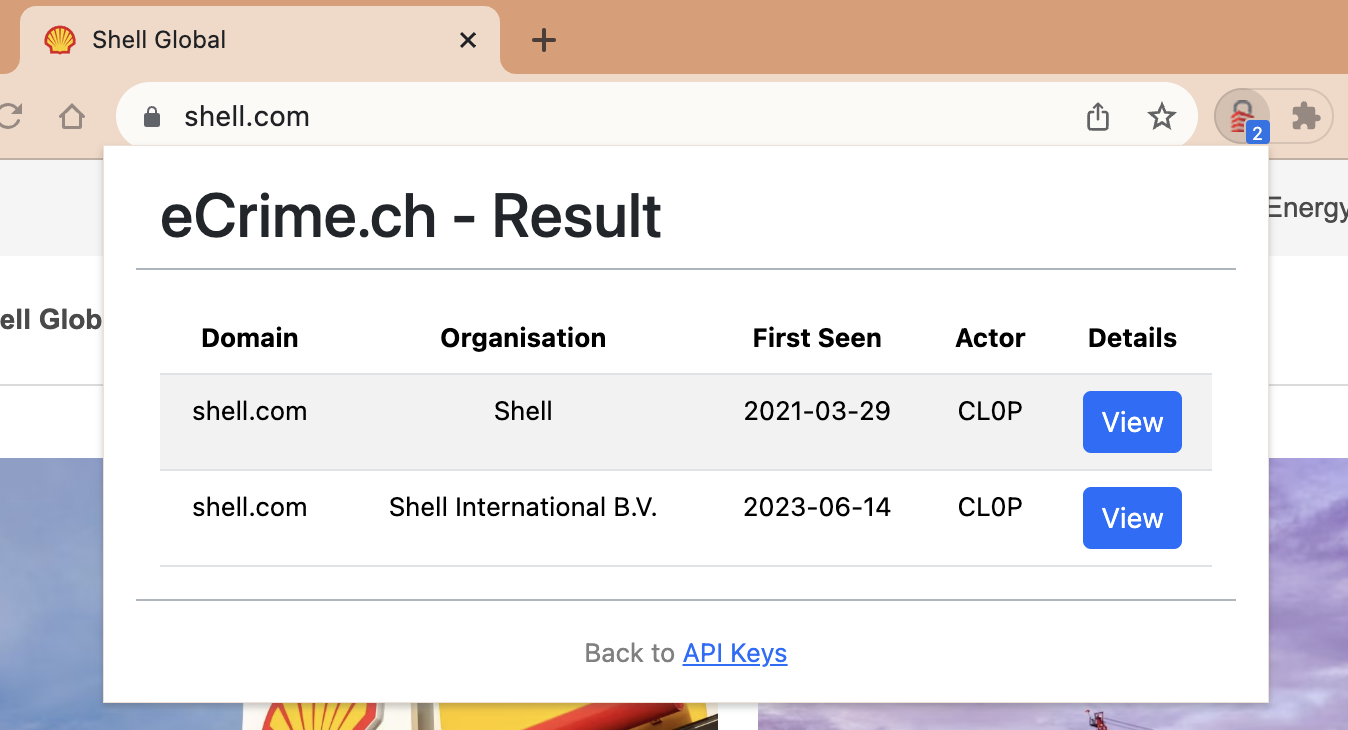Click the date 2023-06-14
Screen dimensions: 1348x730
point(817,507)
